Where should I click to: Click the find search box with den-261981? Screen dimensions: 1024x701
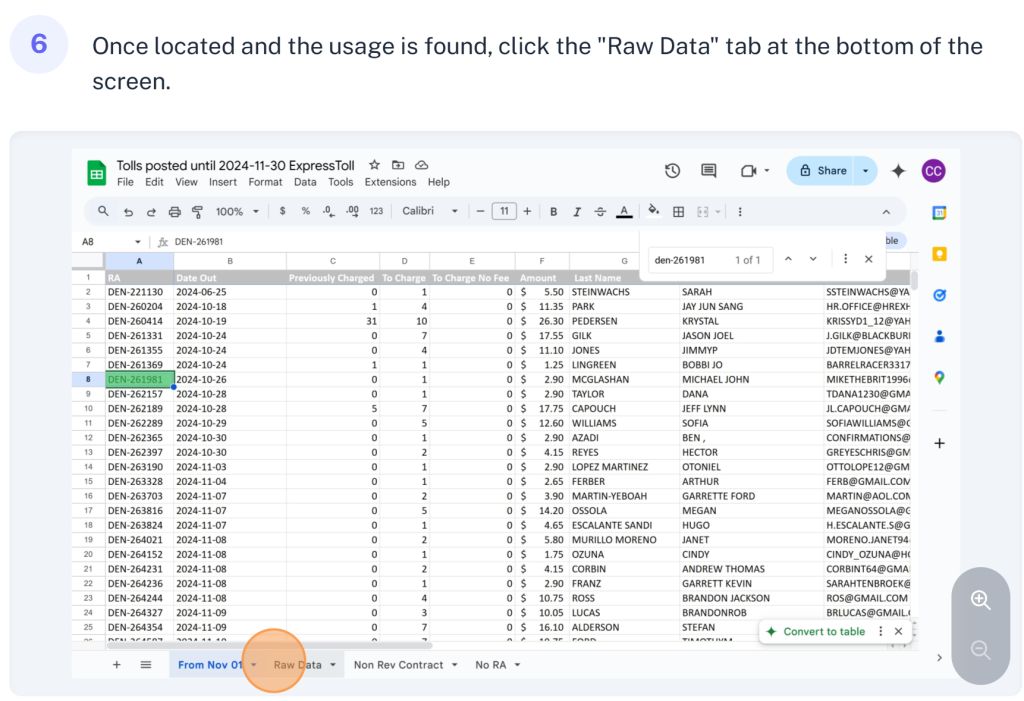click(x=692, y=260)
